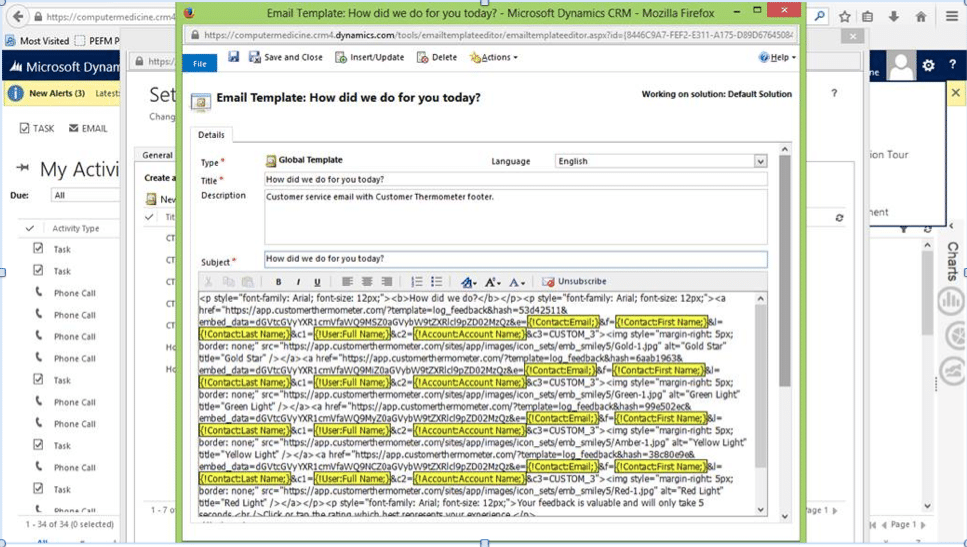Toggle select-all checkmark beside Activity Type
Screen dimensions: 967x547
29,228
